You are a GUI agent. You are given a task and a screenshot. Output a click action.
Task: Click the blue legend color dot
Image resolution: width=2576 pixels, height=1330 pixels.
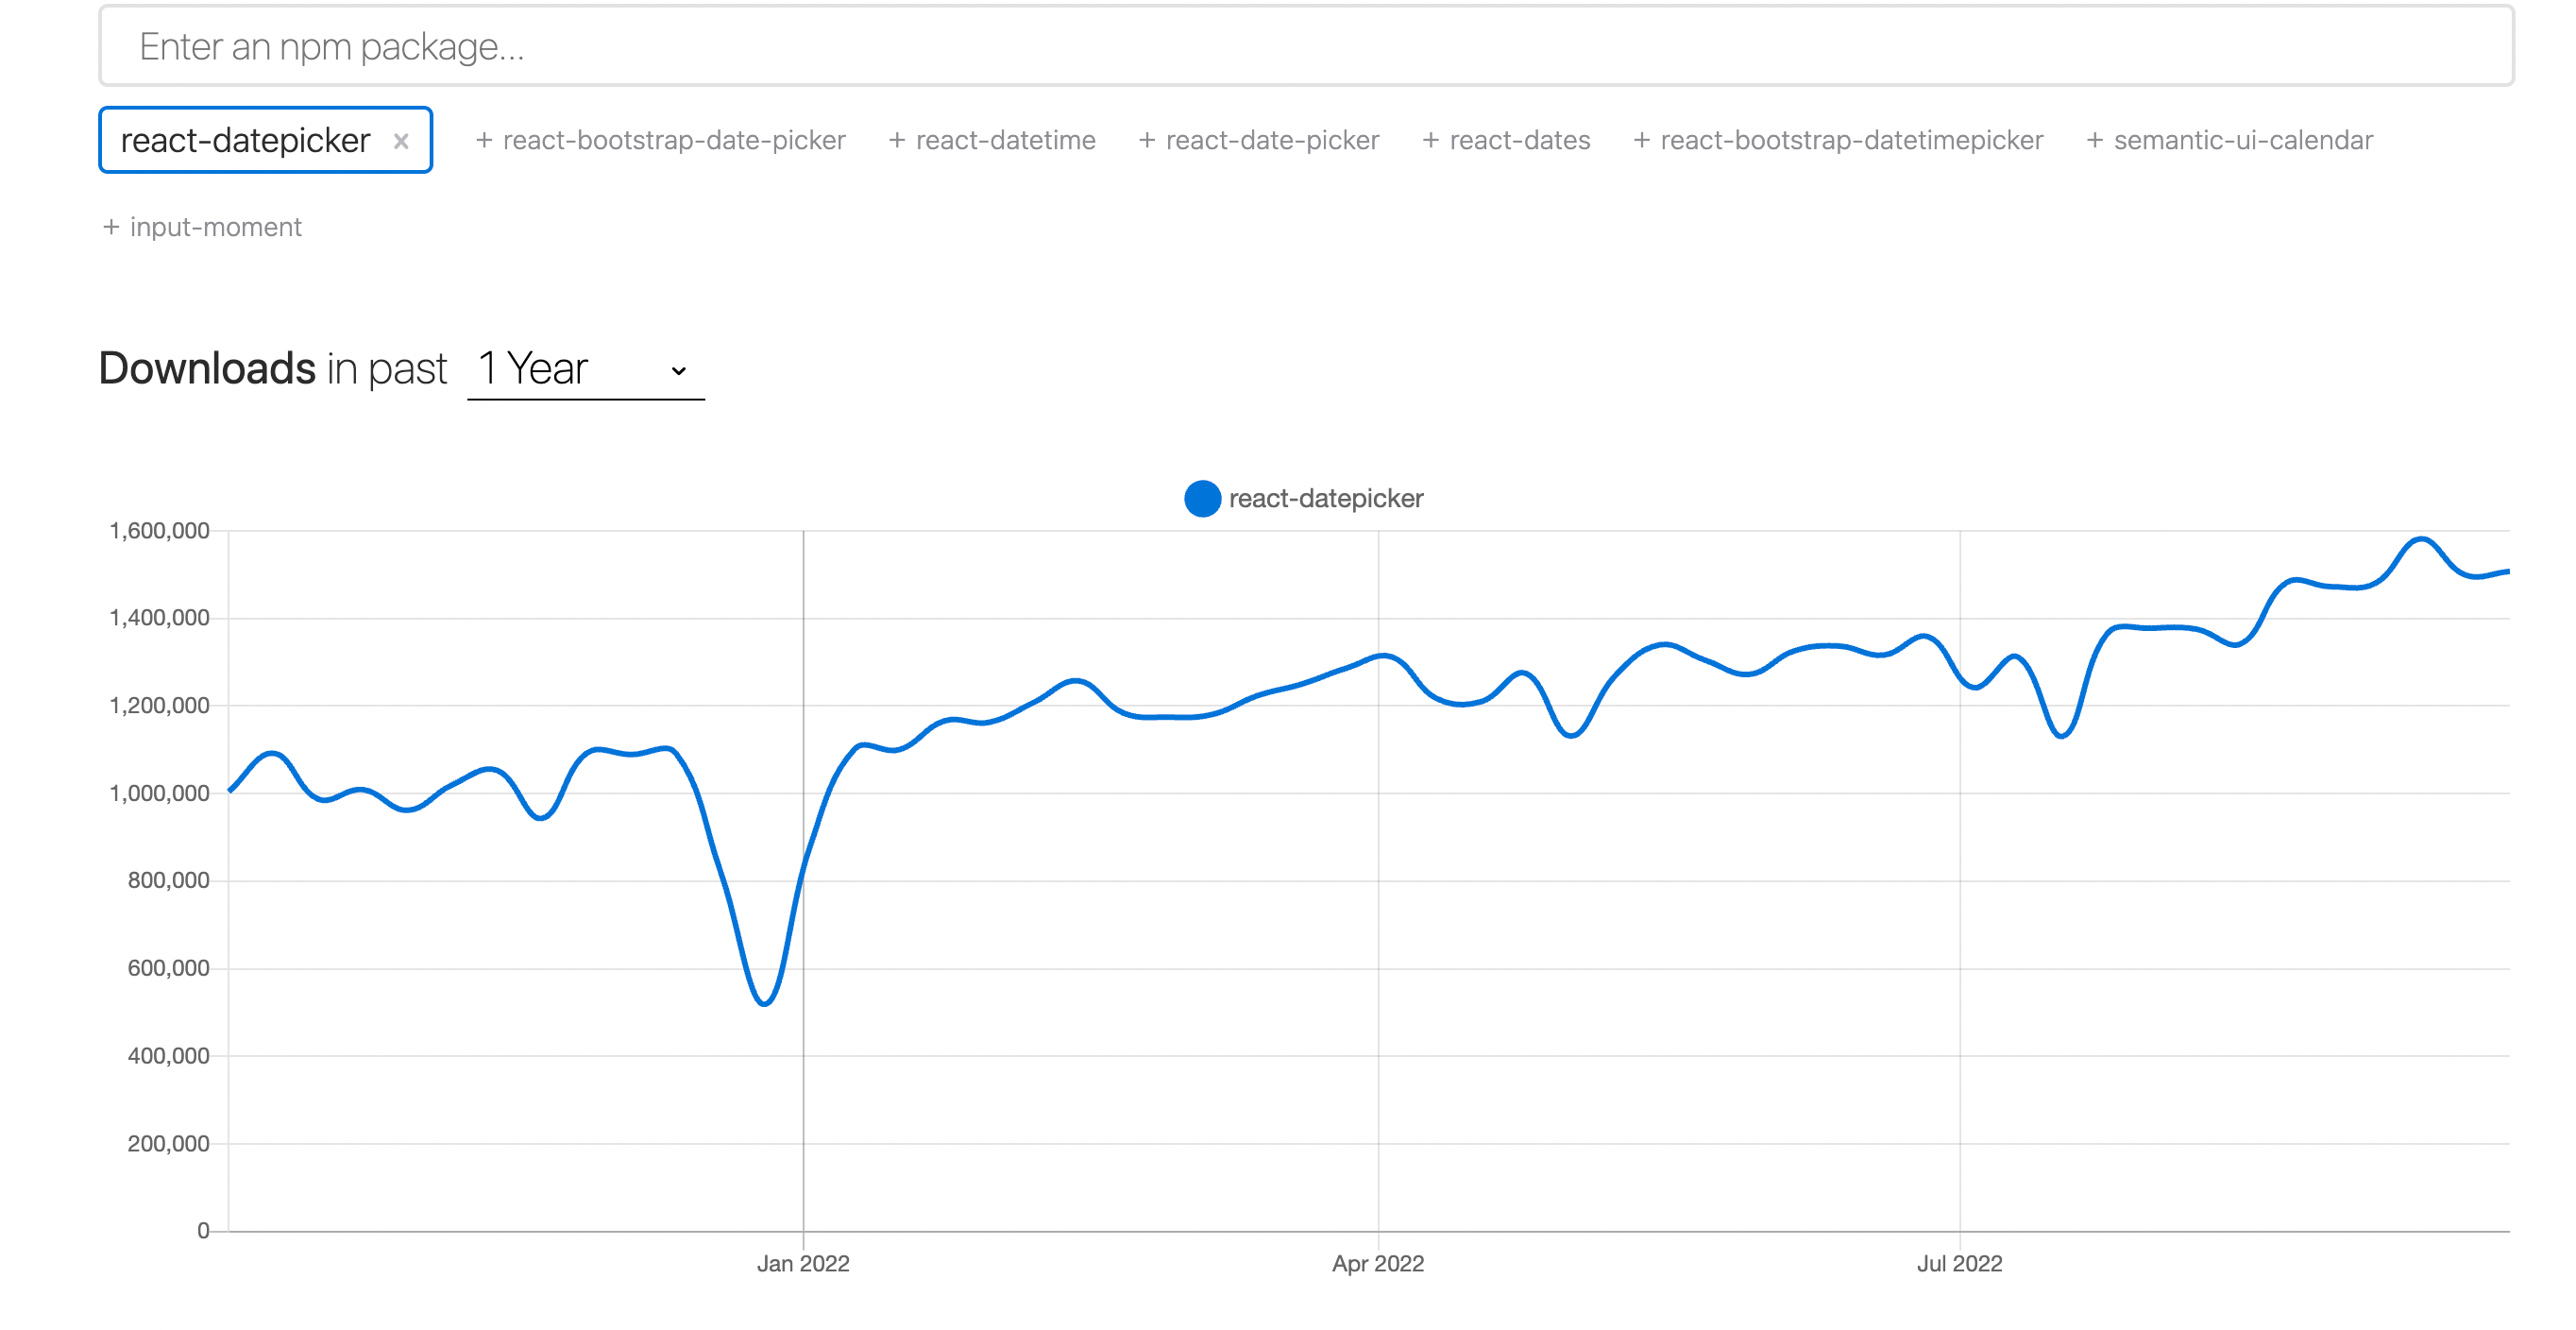tap(1202, 498)
